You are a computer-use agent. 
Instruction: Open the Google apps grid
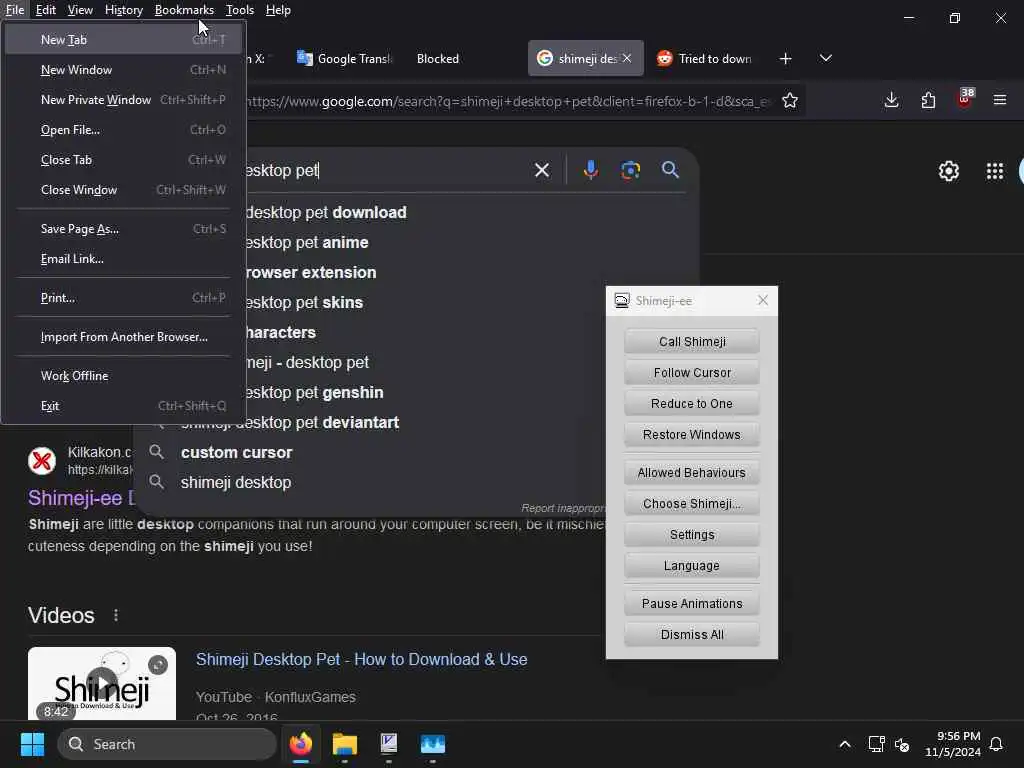click(x=995, y=171)
